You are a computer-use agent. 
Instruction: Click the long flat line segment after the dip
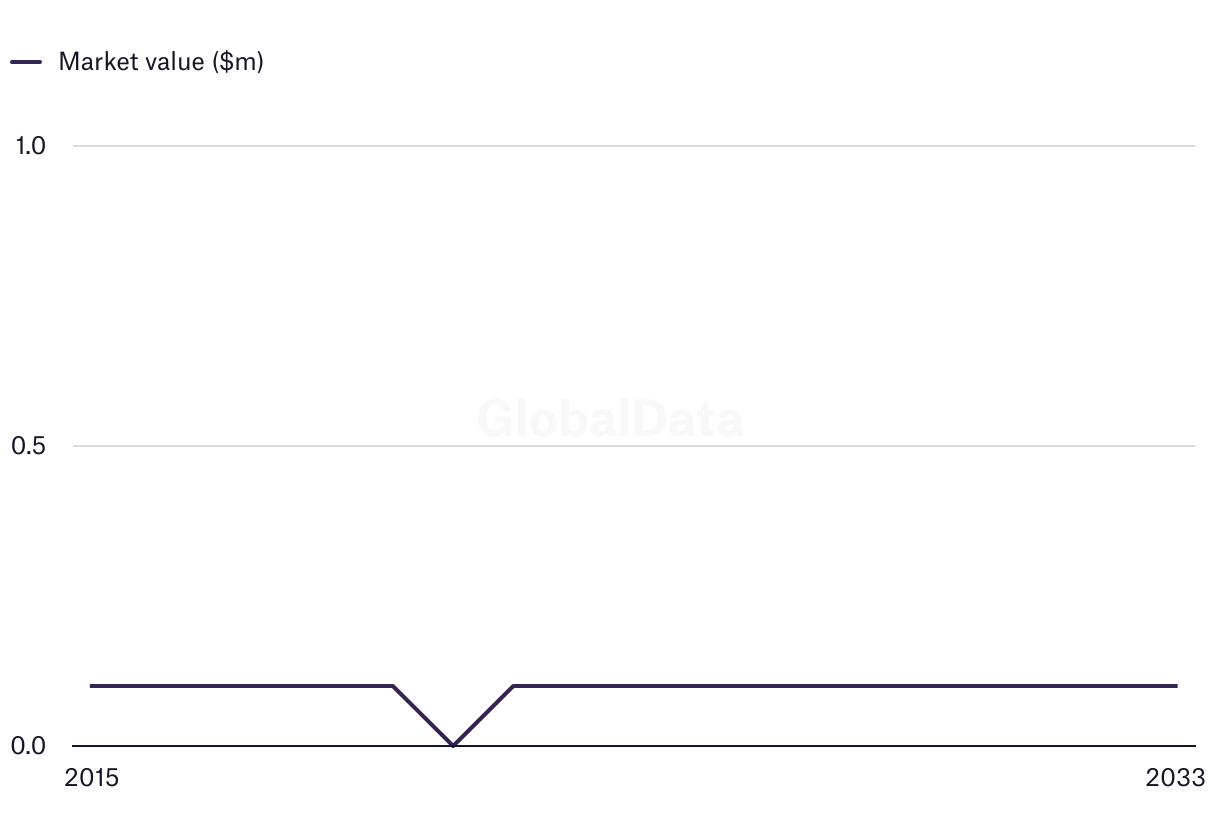point(845,686)
